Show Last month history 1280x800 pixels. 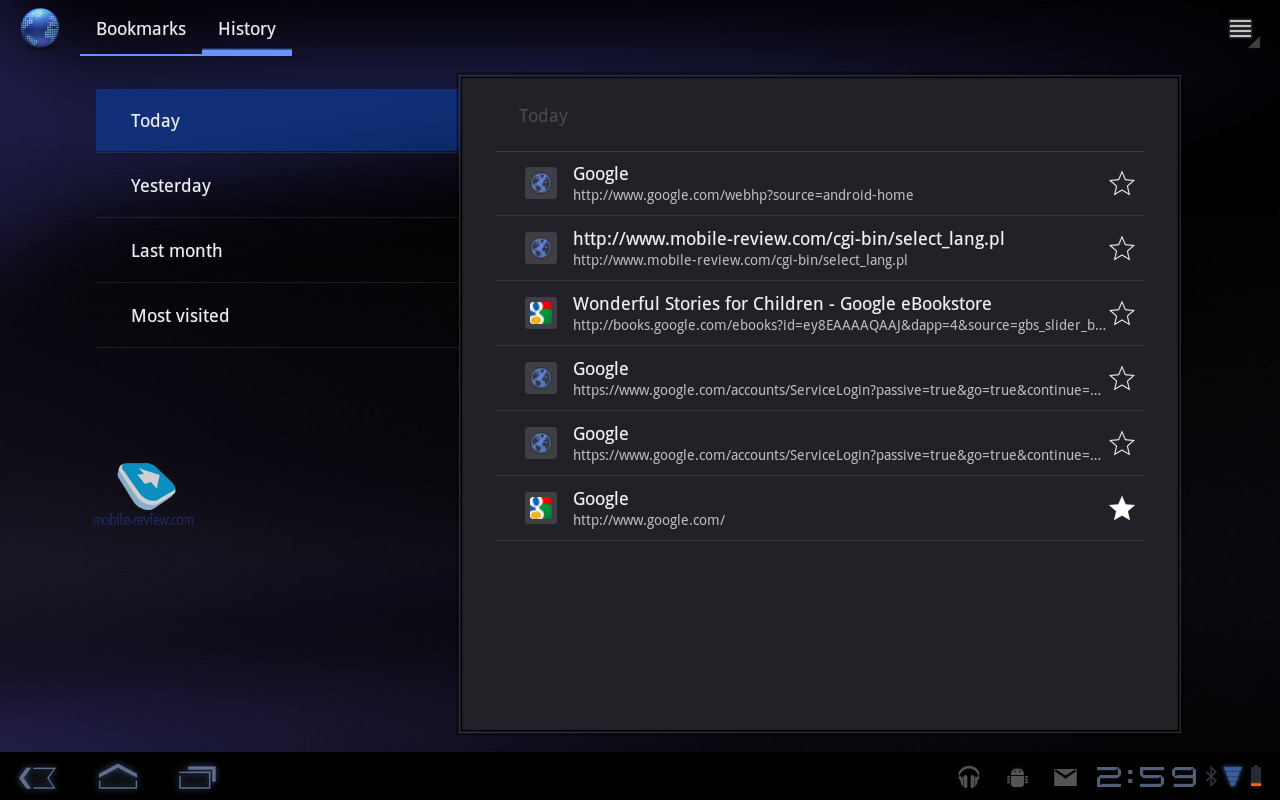276,250
